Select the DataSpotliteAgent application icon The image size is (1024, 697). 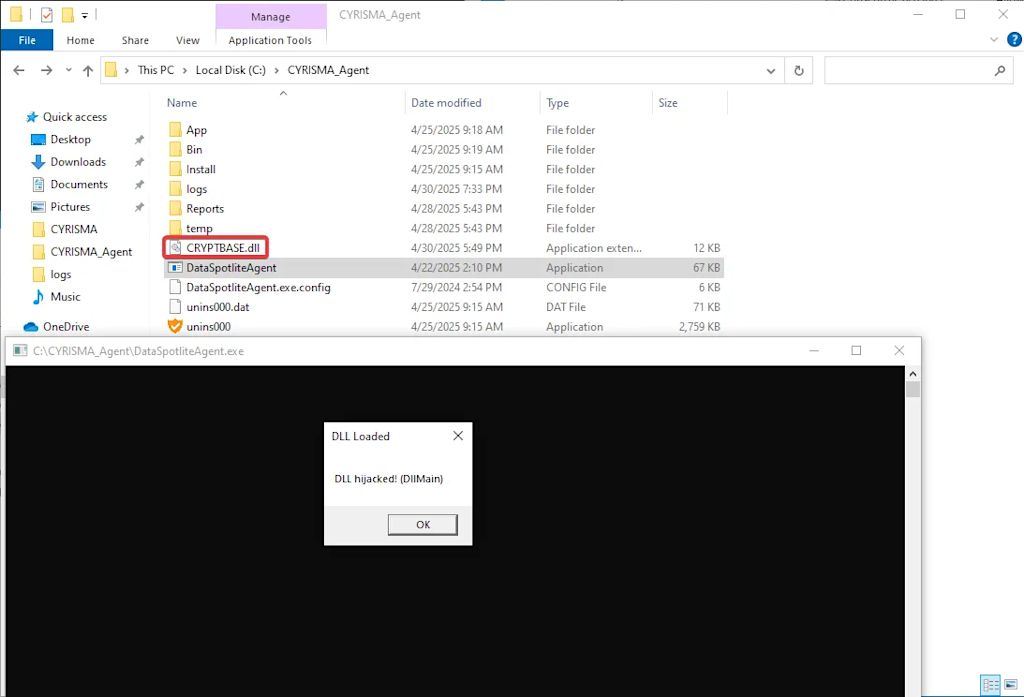click(176, 267)
